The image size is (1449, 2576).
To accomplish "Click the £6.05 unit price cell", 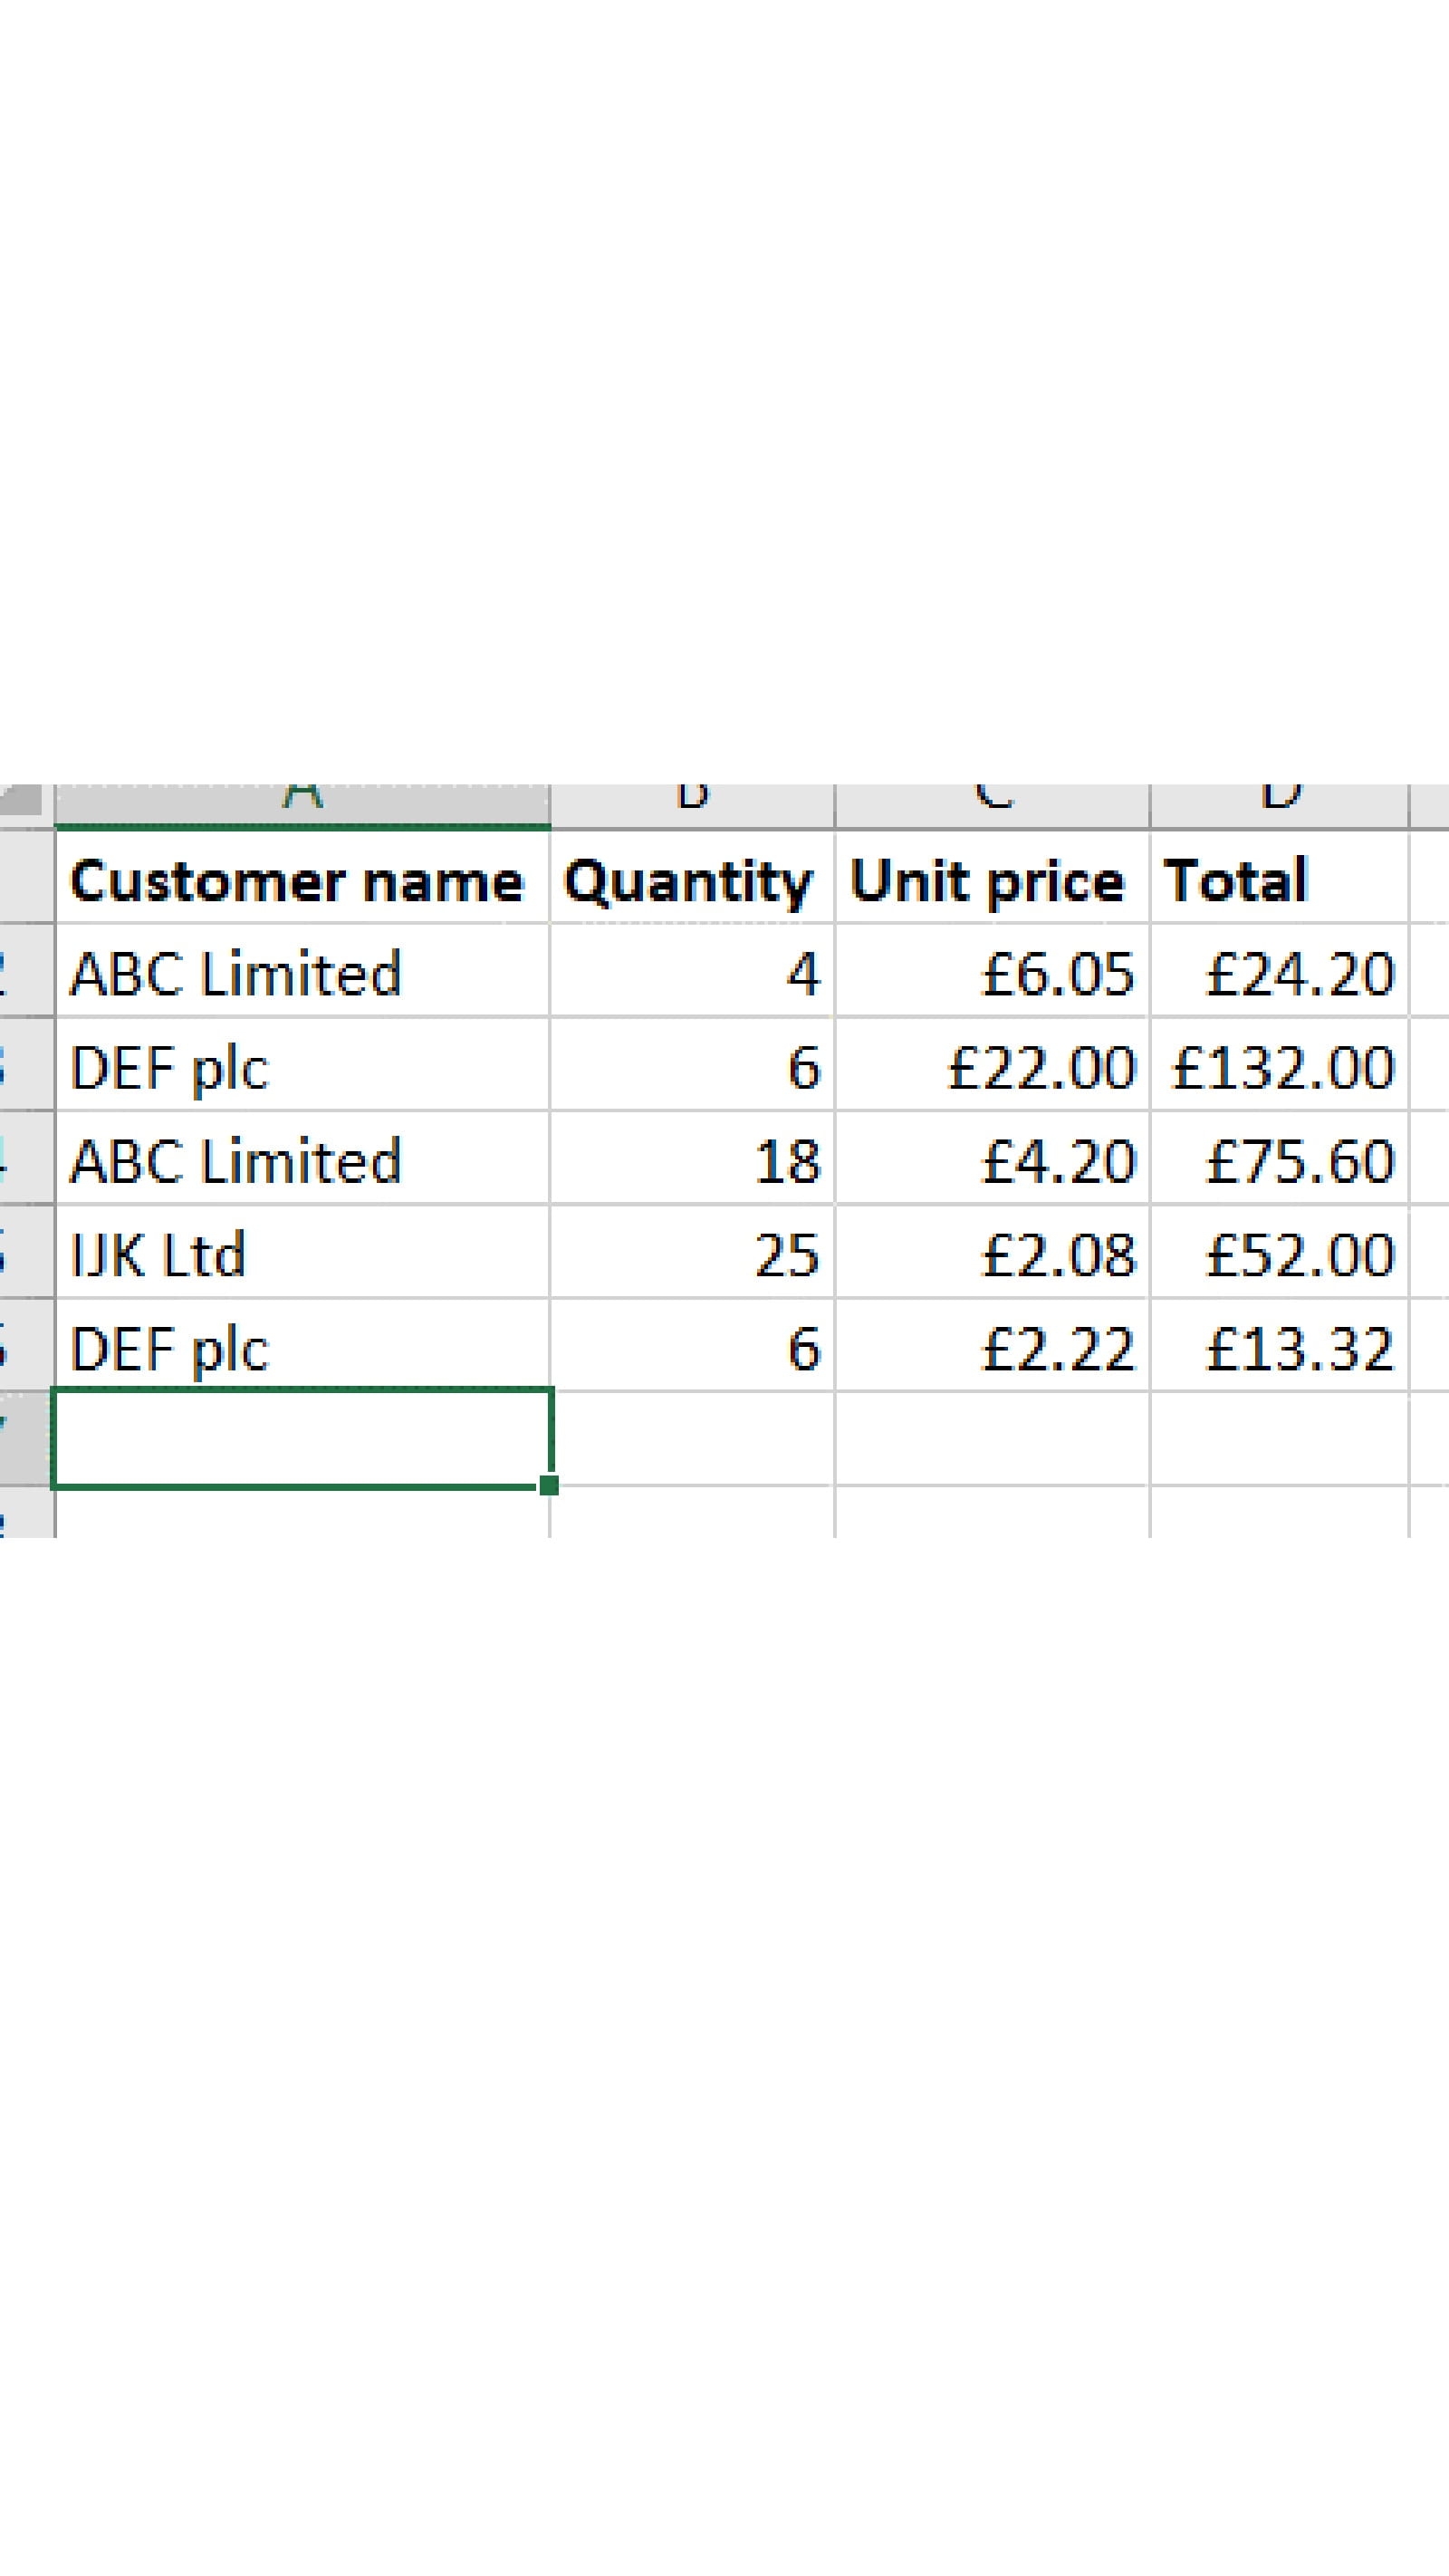I will [x=992, y=973].
